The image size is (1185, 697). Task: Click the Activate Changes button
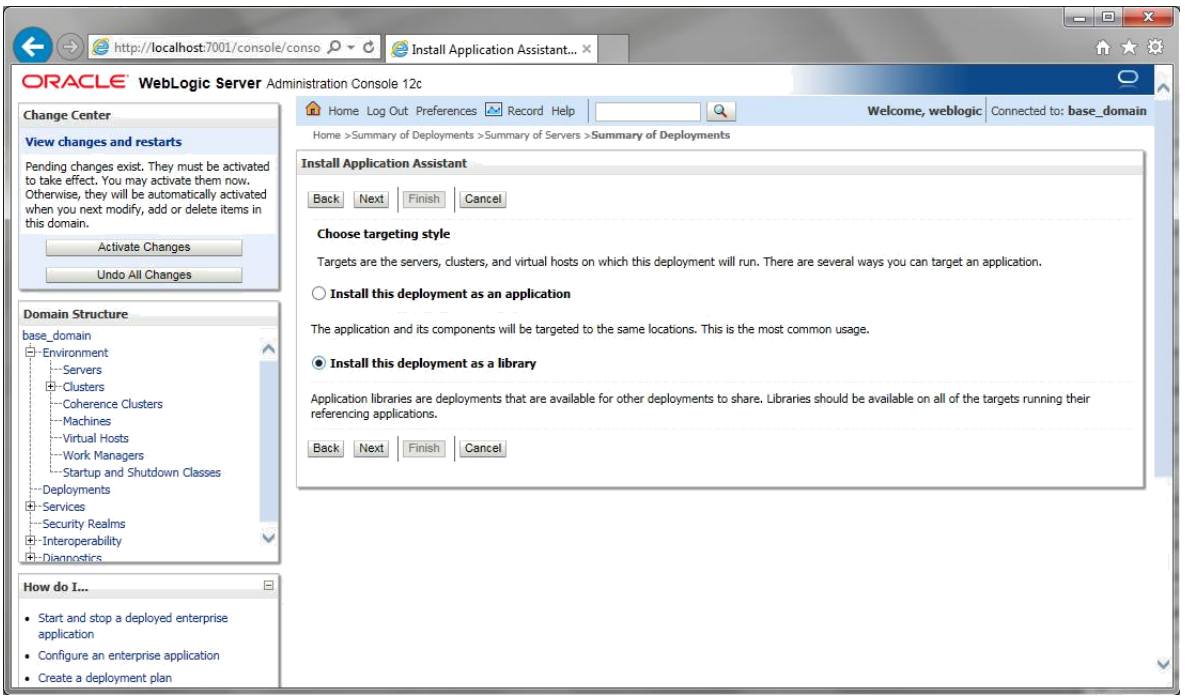tap(144, 247)
